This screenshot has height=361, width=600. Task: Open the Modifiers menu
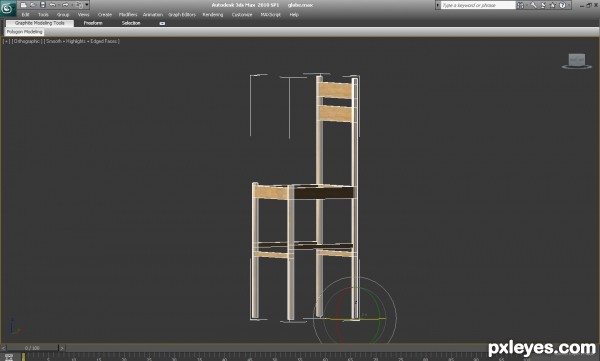click(x=128, y=15)
